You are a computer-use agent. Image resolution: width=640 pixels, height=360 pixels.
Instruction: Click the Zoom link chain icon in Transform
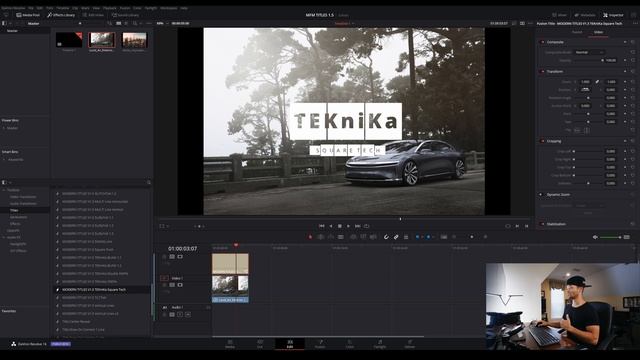597,82
